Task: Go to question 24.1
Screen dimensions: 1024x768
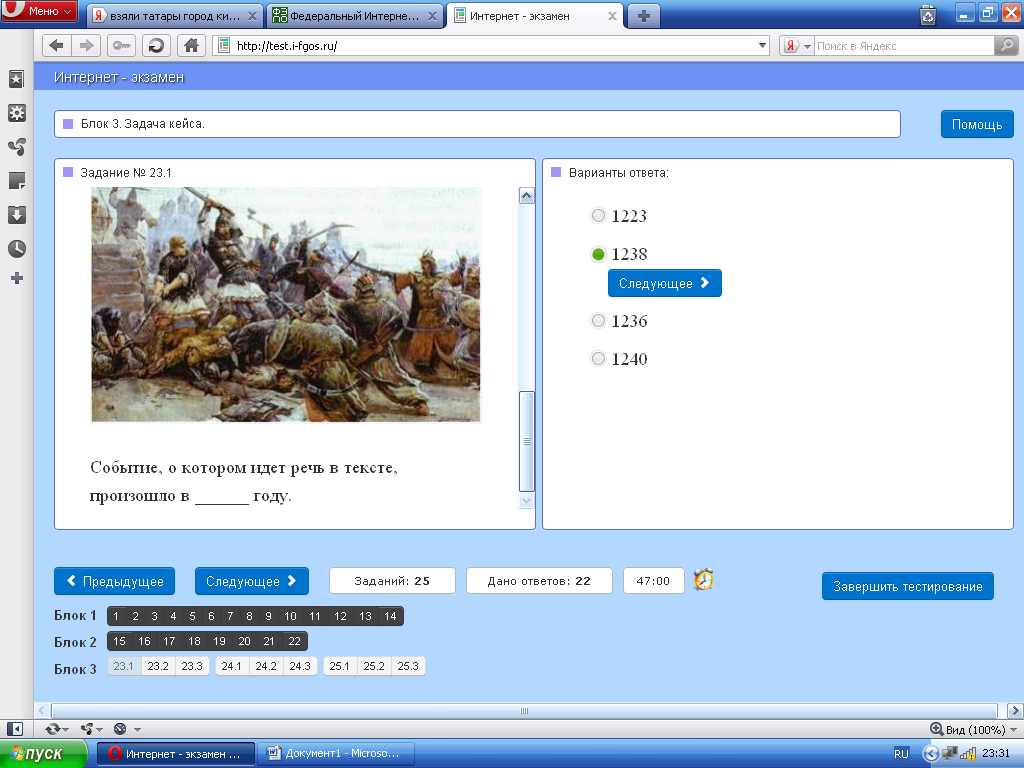Action: point(232,666)
